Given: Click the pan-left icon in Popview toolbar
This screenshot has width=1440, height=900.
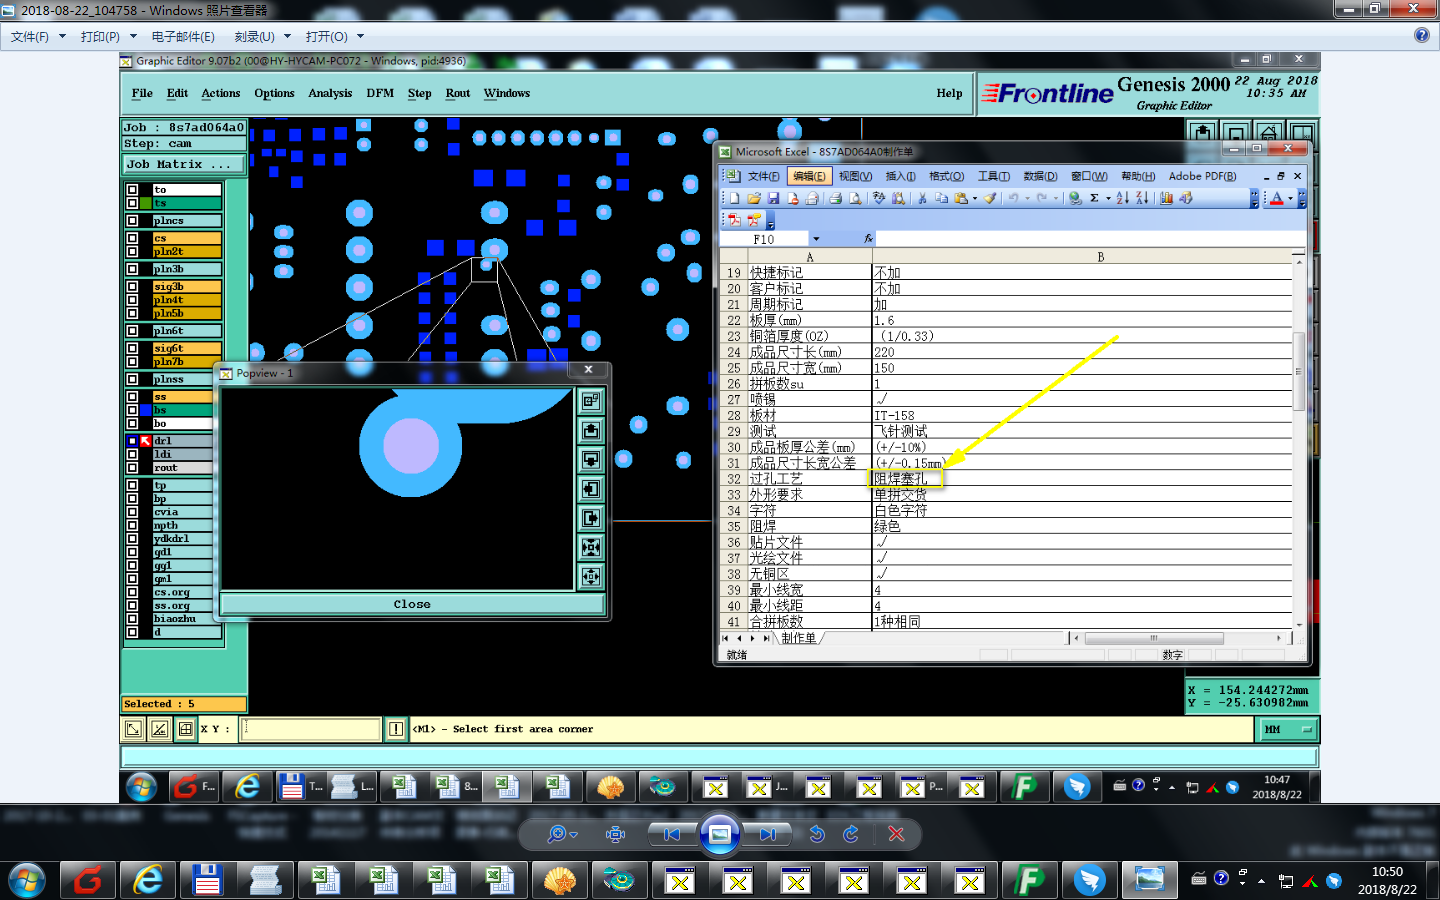Looking at the screenshot, I should 591,488.
